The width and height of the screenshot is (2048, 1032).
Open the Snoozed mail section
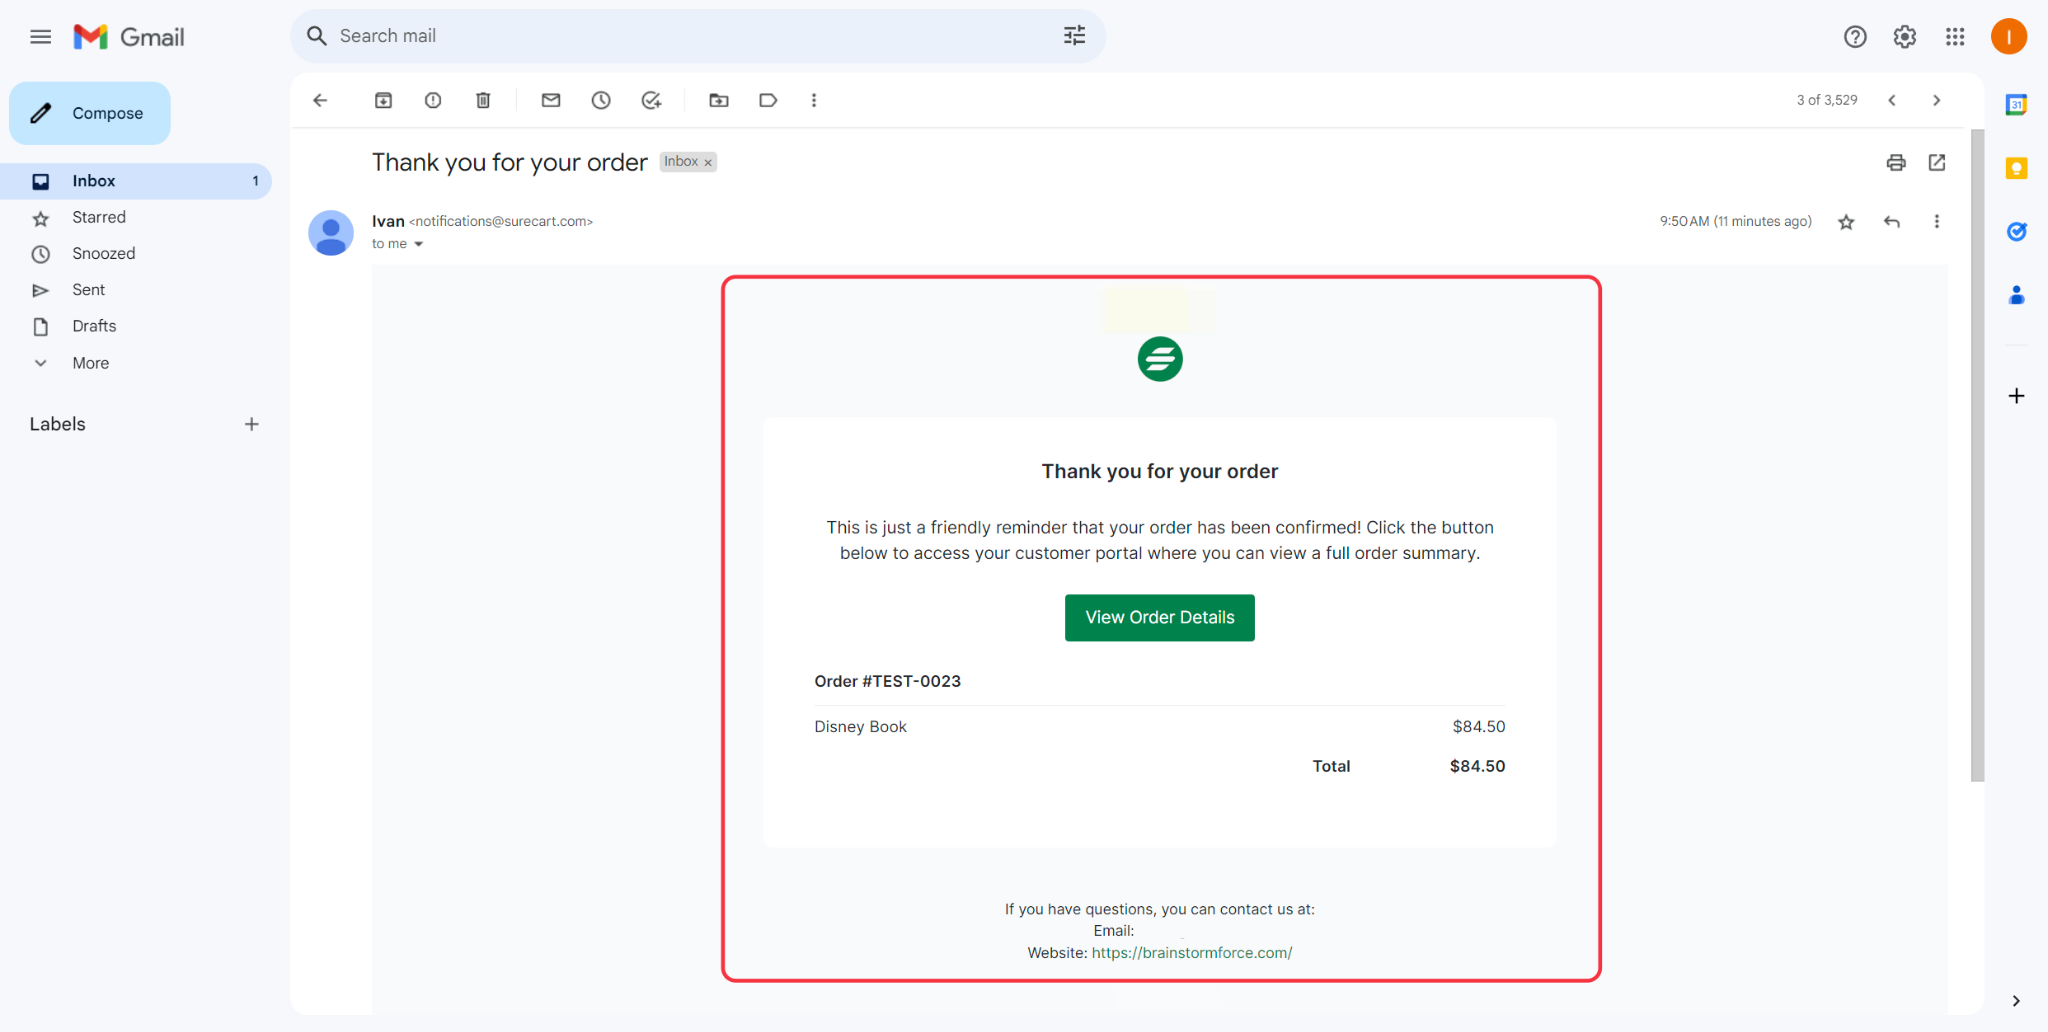click(103, 253)
